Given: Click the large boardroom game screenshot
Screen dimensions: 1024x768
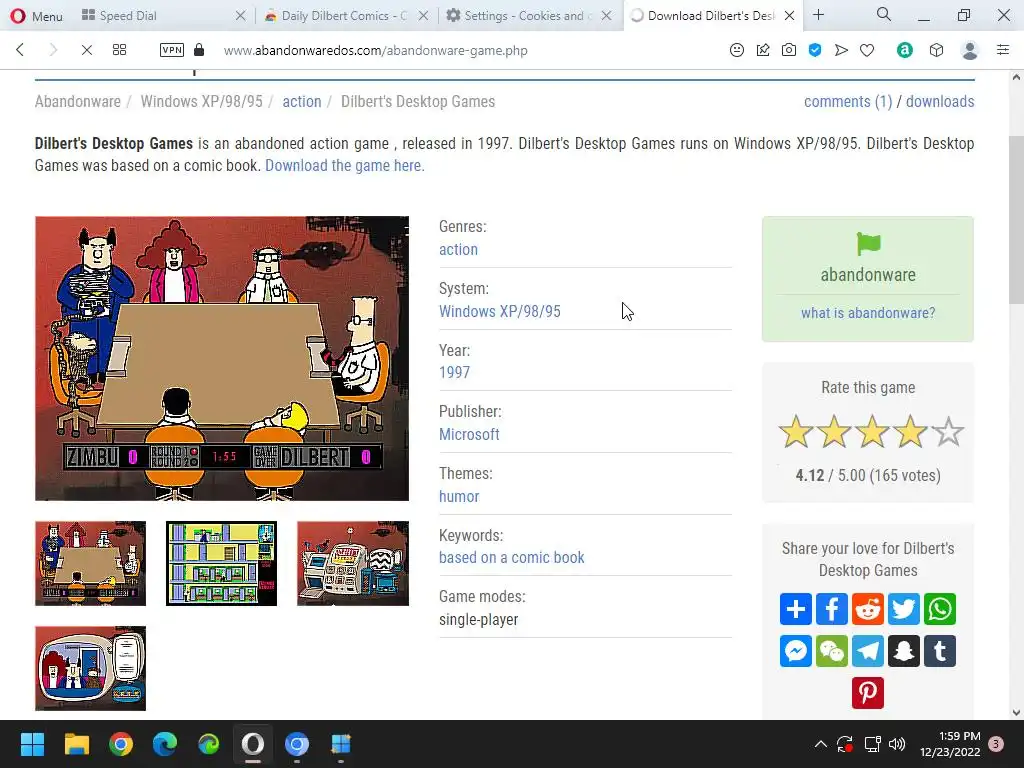Looking at the screenshot, I should coord(222,359).
